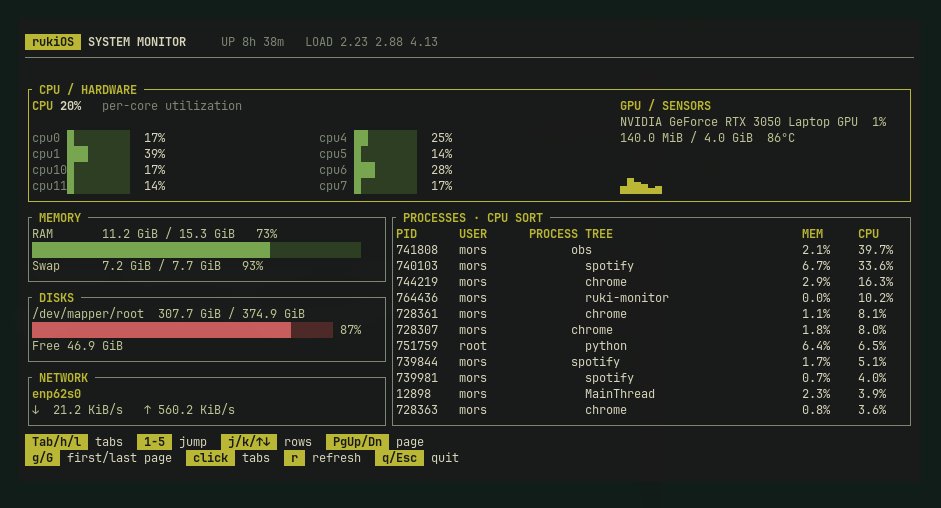
Task: Click the cpu0 utilization bar
Action: coord(98,138)
